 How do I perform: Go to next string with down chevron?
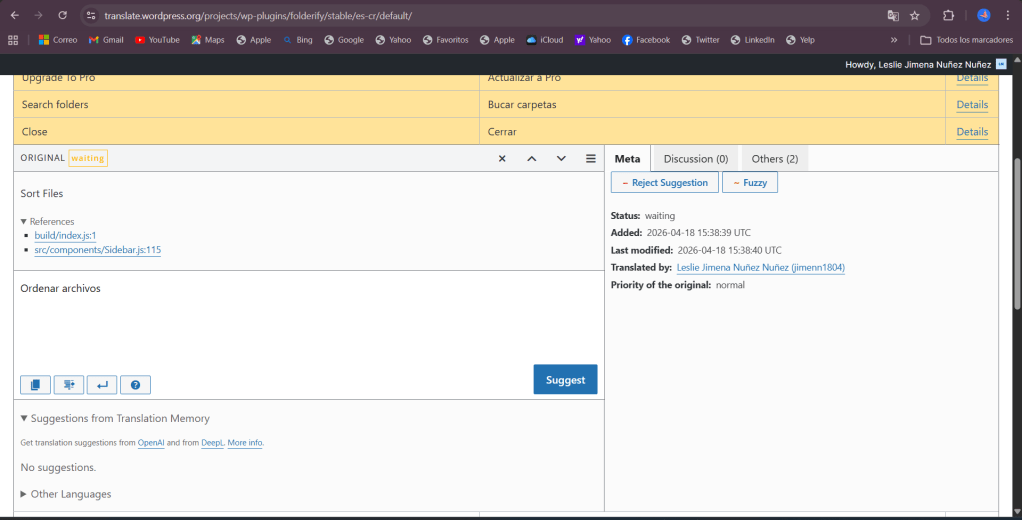click(x=561, y=159)
